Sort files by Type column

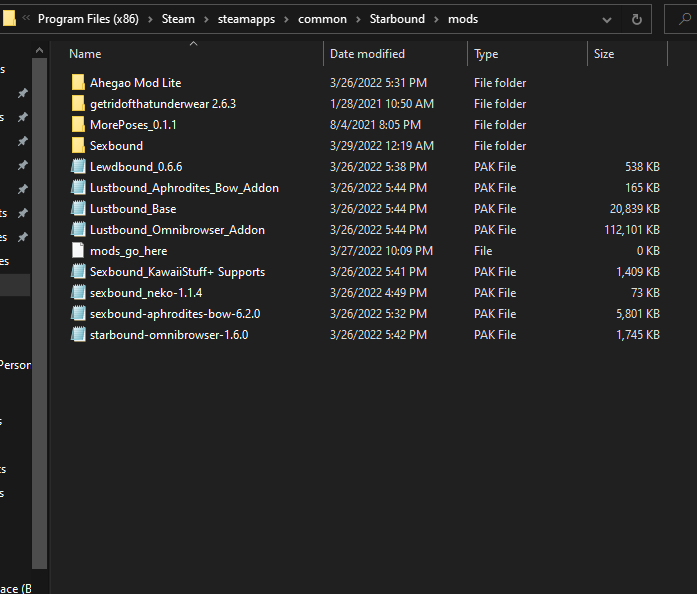486,54
